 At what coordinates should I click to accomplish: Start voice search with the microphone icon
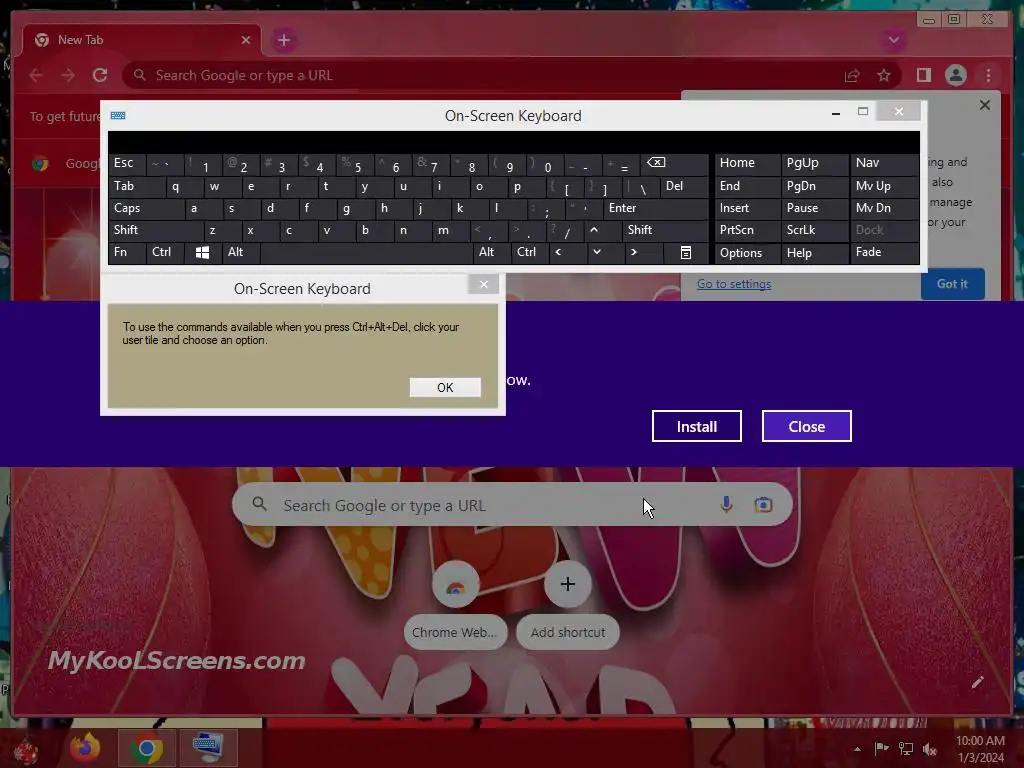(726, 504)
